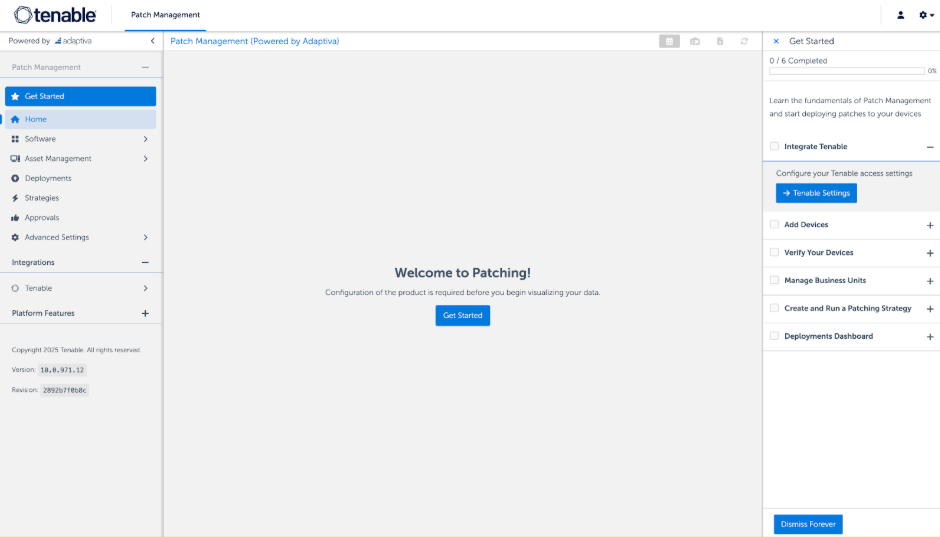Click the Tenable Settings button
940x537 pixels.
click(x=816, y=193)
